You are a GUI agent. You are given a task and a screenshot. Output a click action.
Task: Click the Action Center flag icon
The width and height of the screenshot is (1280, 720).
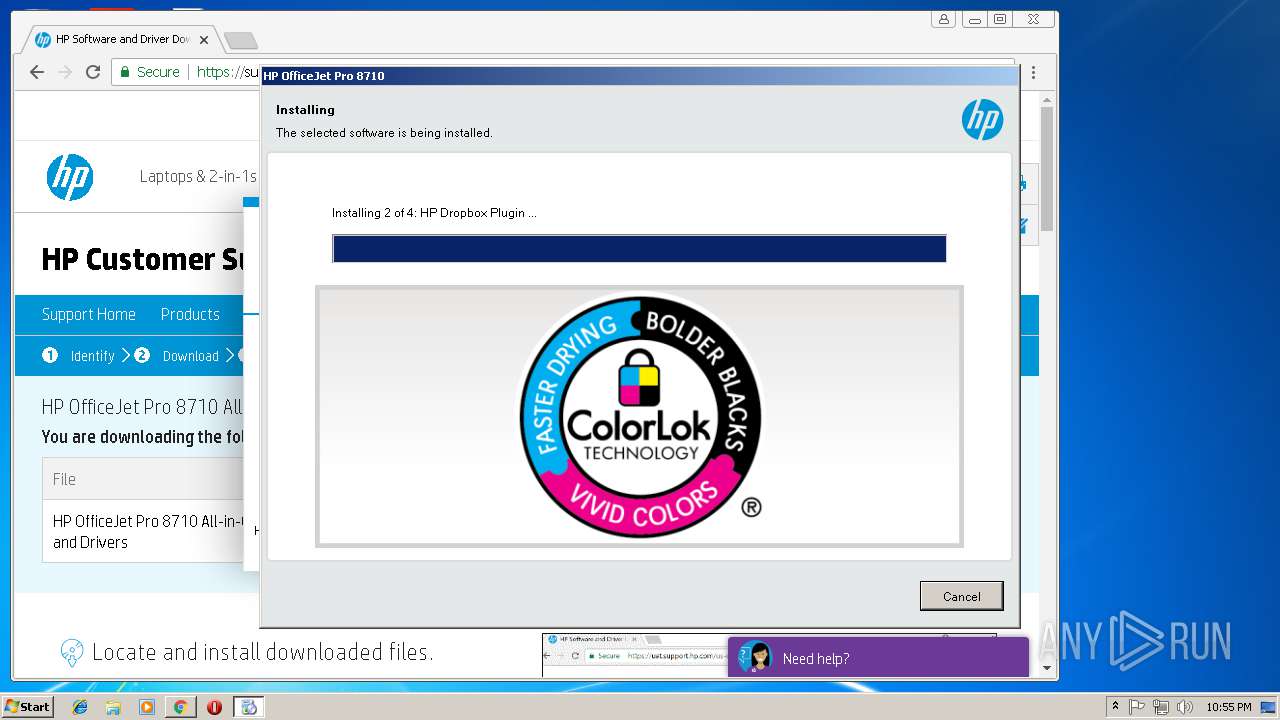click(1137, 707)
